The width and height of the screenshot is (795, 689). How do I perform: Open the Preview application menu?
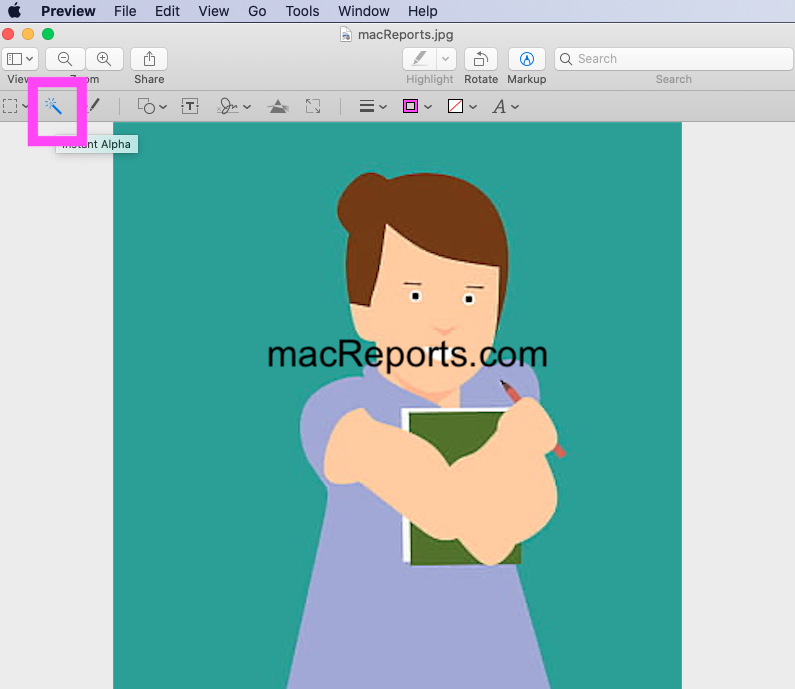click(x=68, y=11)
